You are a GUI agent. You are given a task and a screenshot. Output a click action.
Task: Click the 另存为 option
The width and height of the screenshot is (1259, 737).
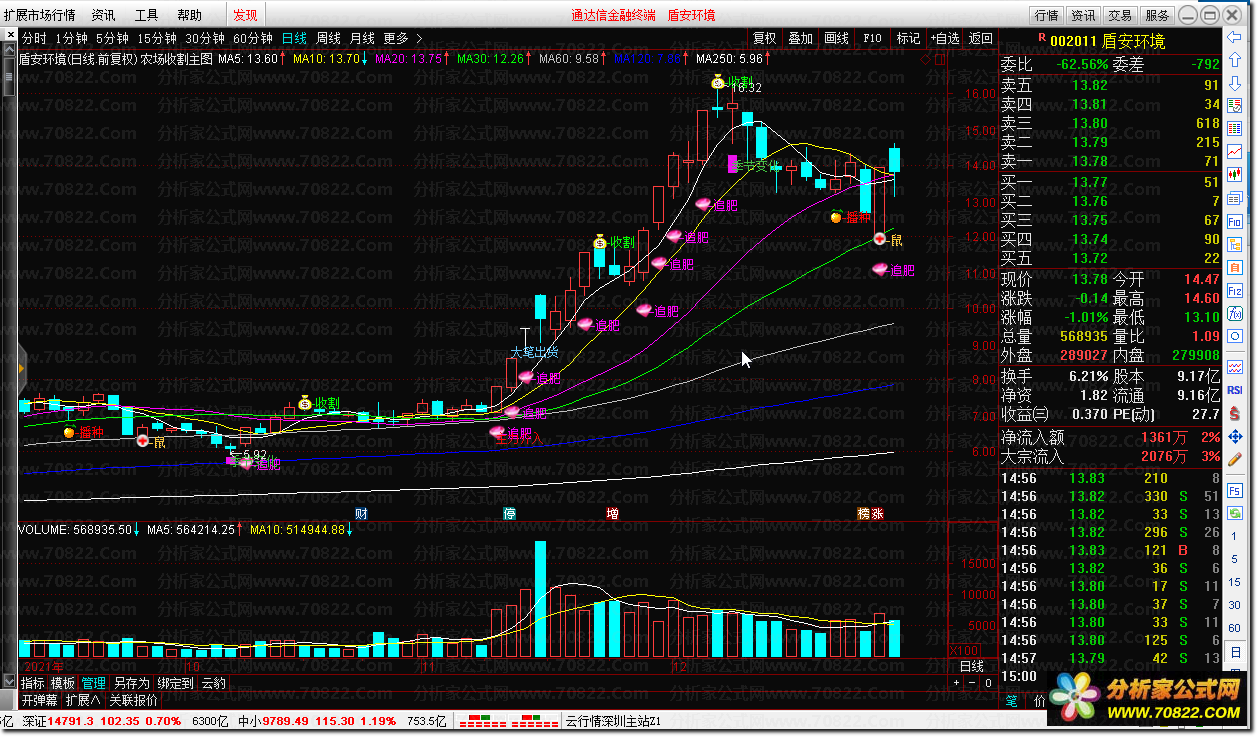coord(131,683)
